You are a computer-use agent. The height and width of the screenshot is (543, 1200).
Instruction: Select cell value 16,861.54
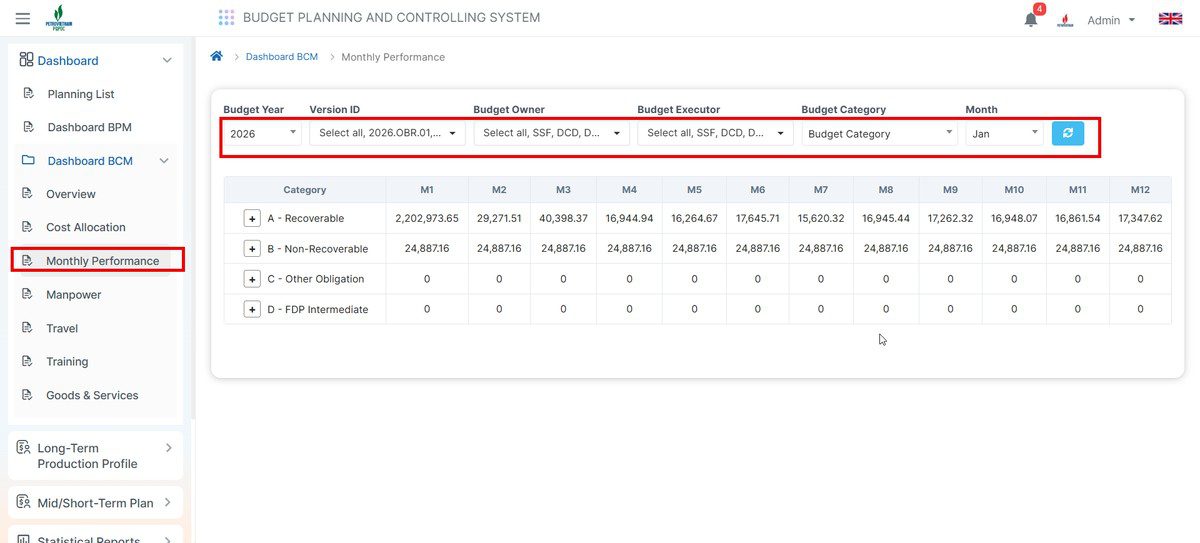(1077, 218)
